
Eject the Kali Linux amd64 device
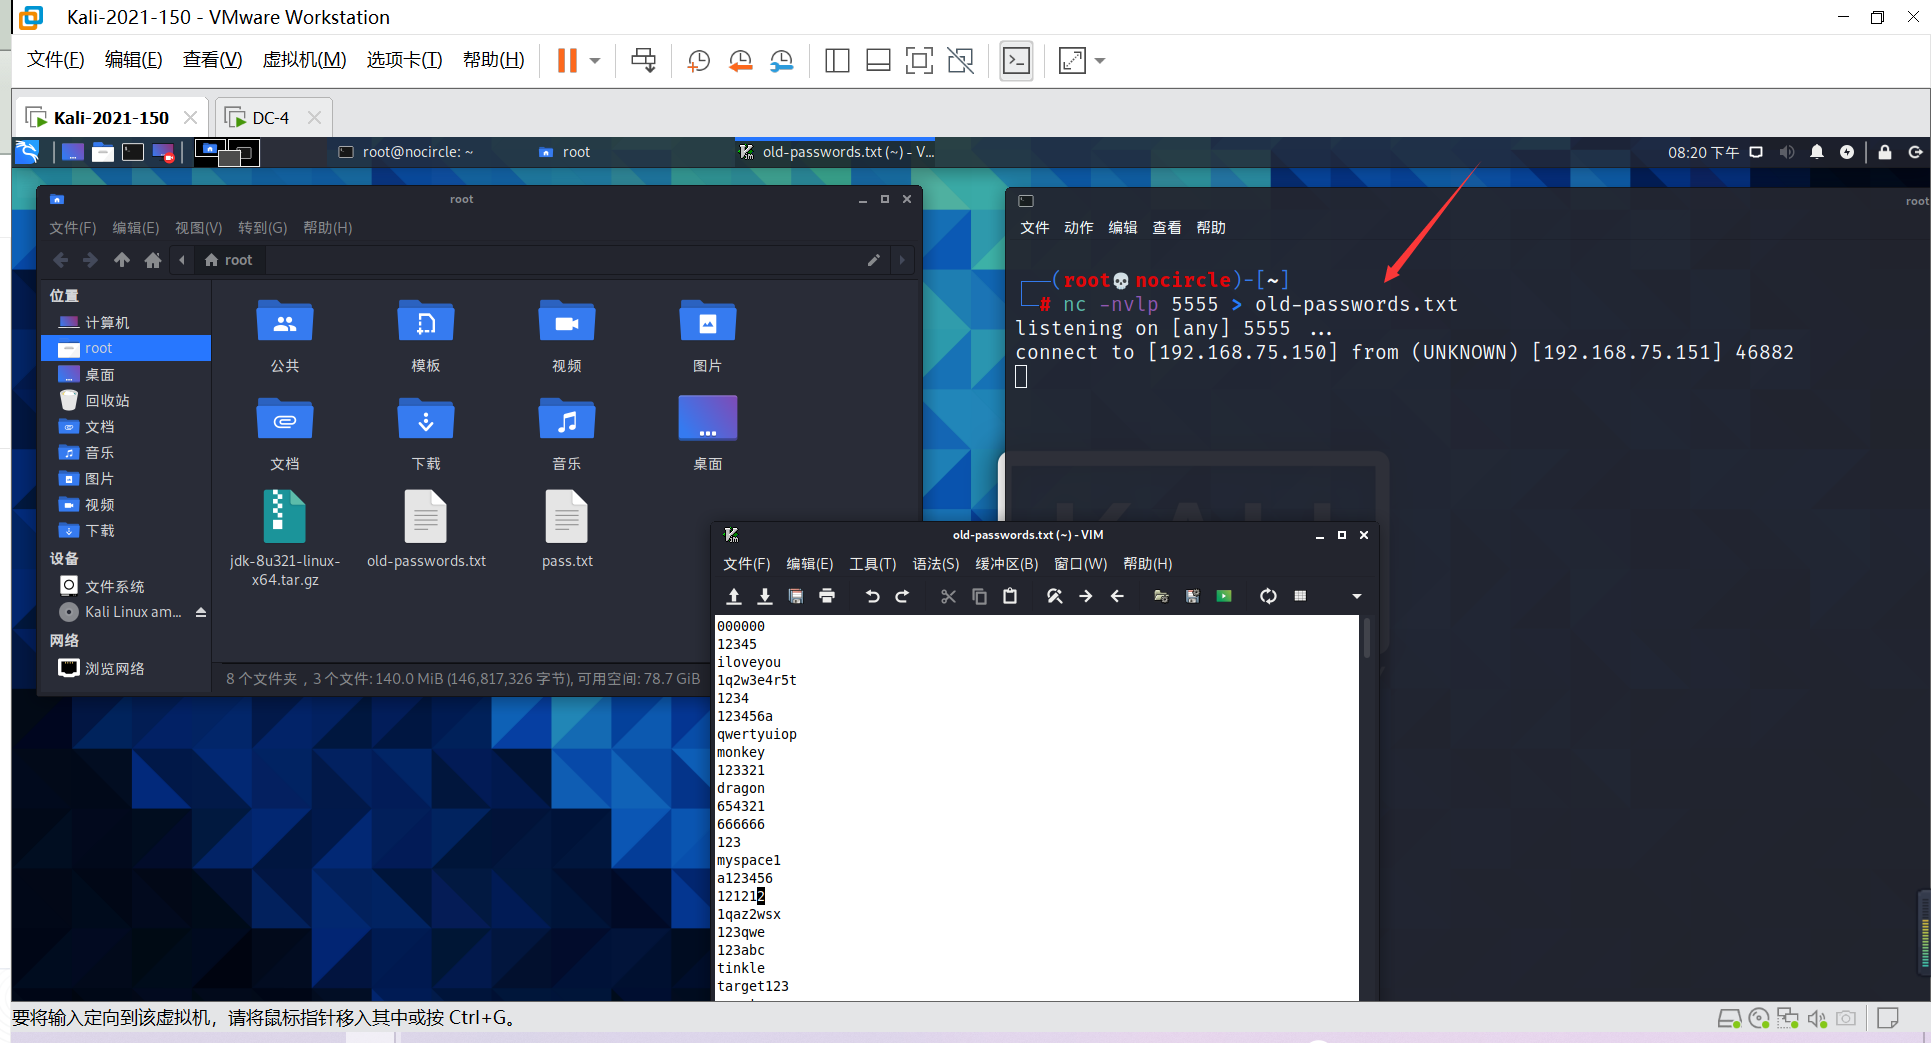pos(201,612)
